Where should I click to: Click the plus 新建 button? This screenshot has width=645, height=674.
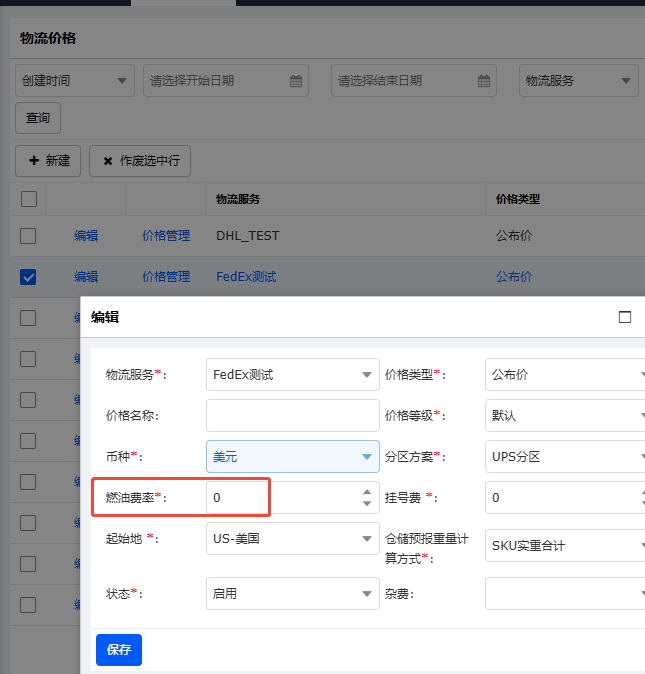click(x=48, y=161)
